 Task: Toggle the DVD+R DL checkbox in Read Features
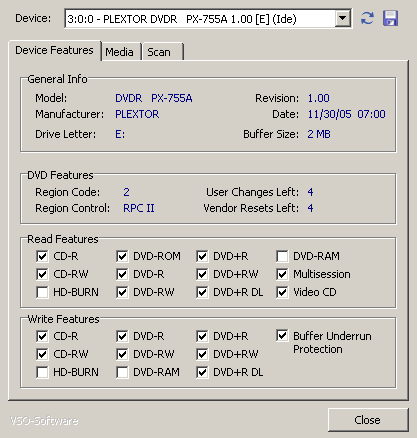tap(202, 292)
